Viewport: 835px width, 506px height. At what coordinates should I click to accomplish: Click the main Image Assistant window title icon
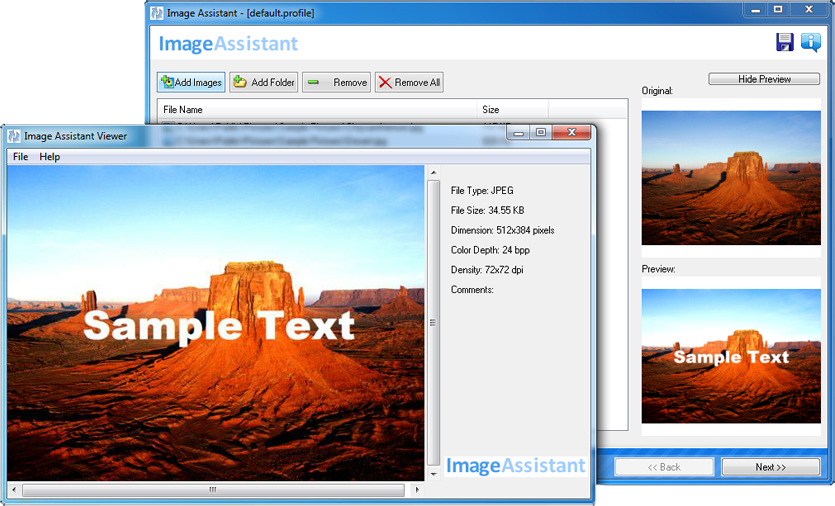(x=157, y=12)
